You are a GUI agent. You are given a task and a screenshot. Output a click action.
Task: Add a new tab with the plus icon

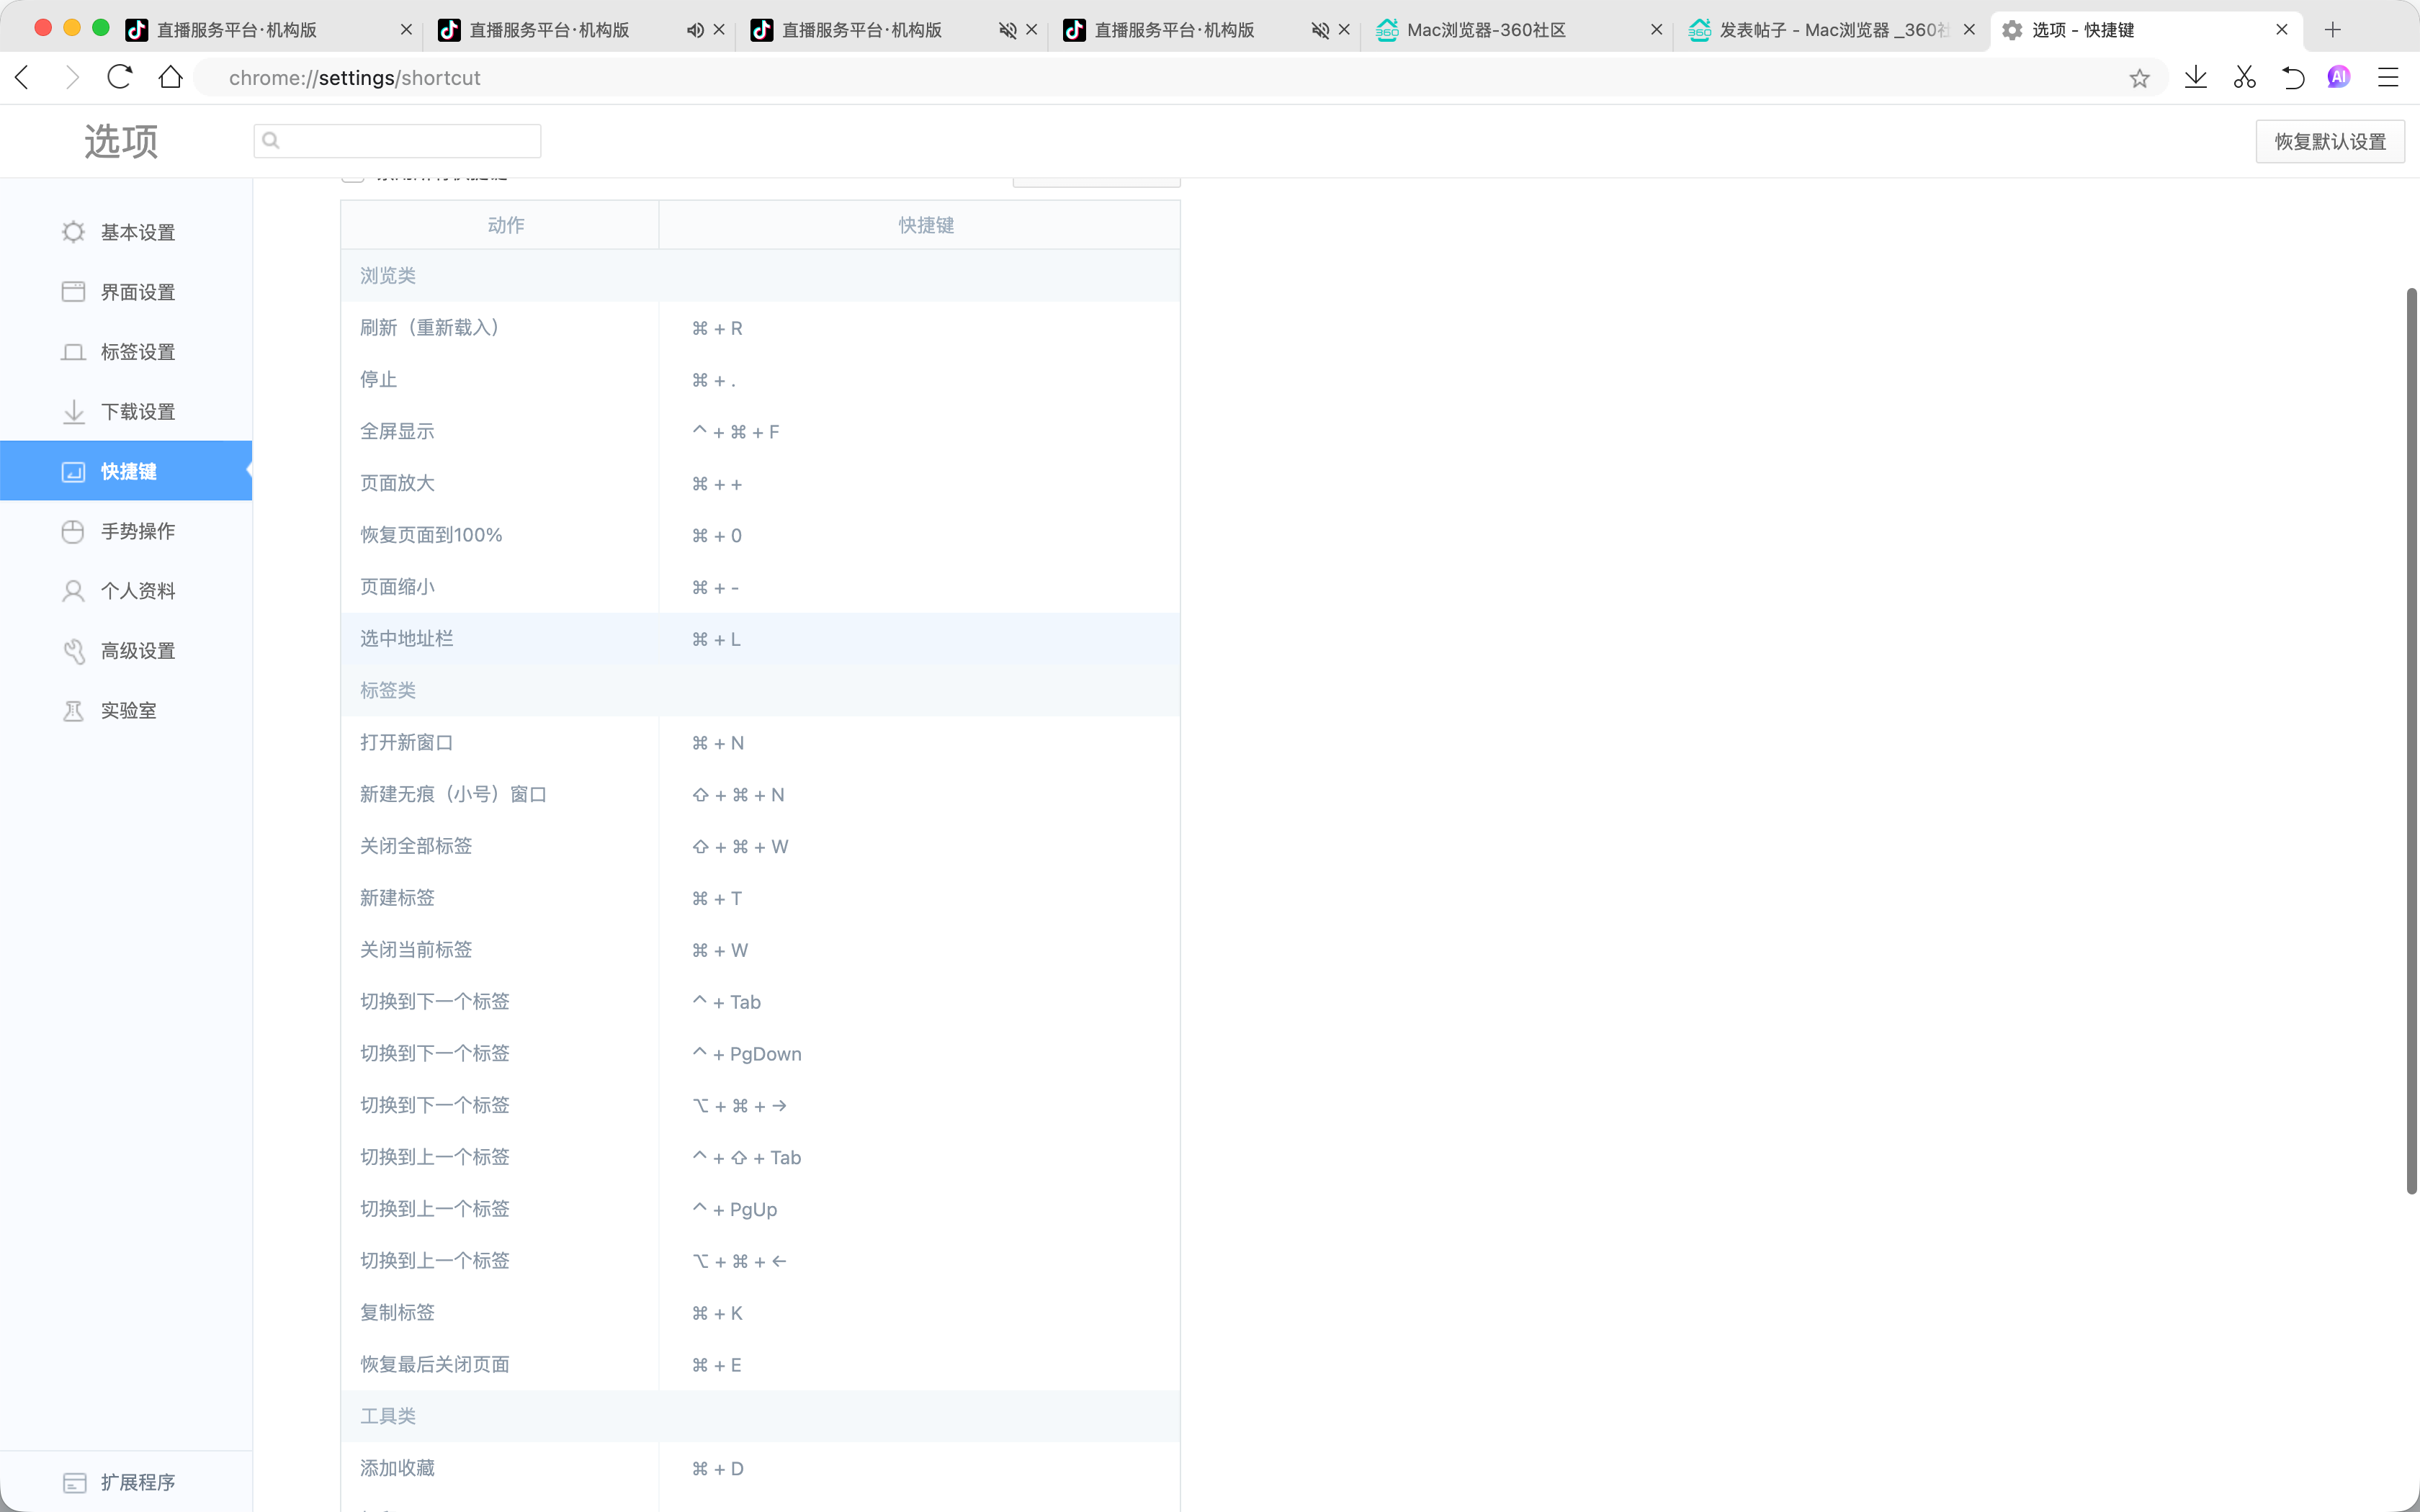click(x=2333, y=30)
